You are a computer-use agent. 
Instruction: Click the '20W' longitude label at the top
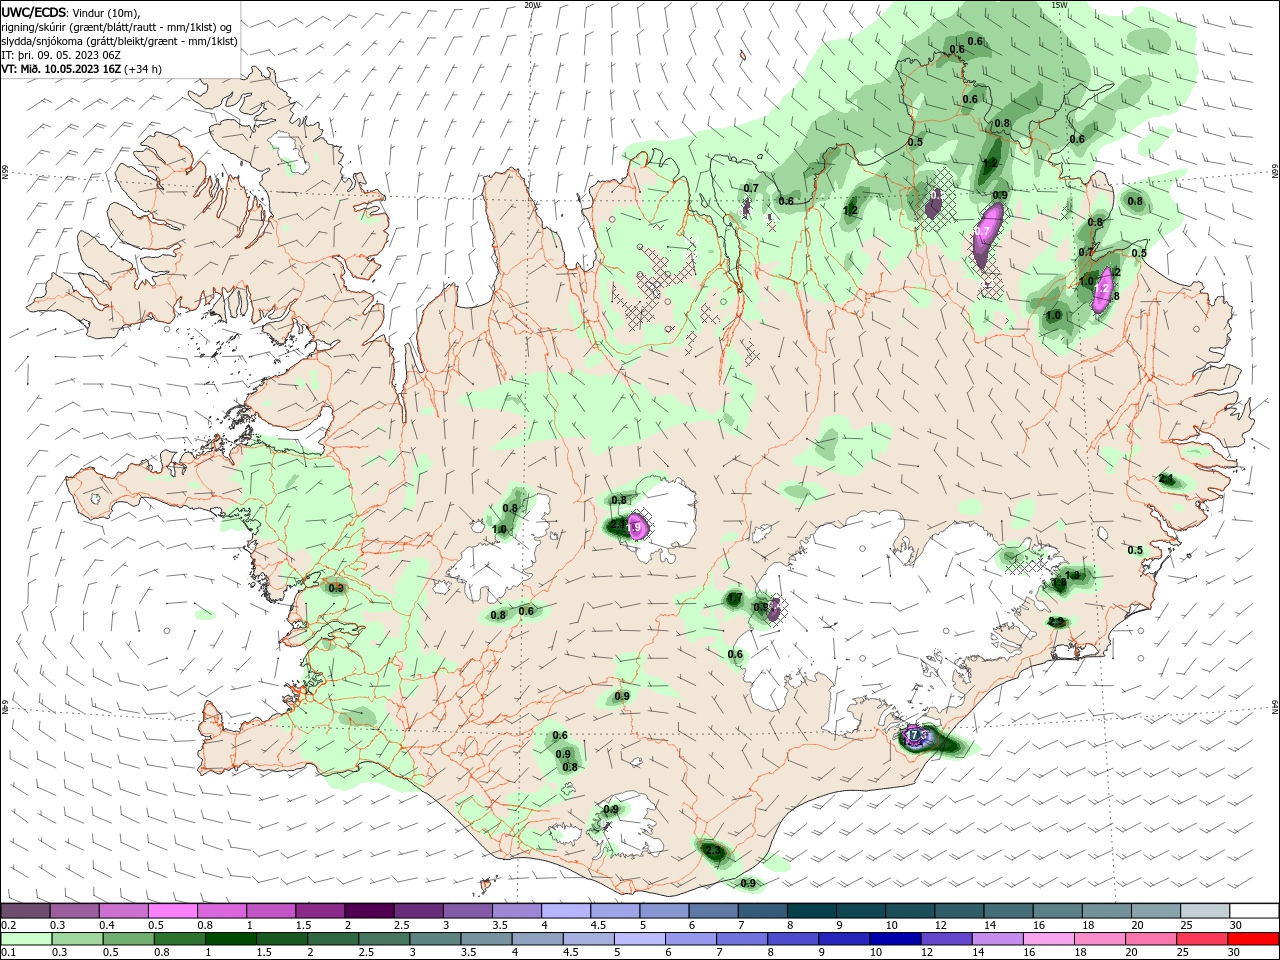pyautogui.click(x=532, y=5)
